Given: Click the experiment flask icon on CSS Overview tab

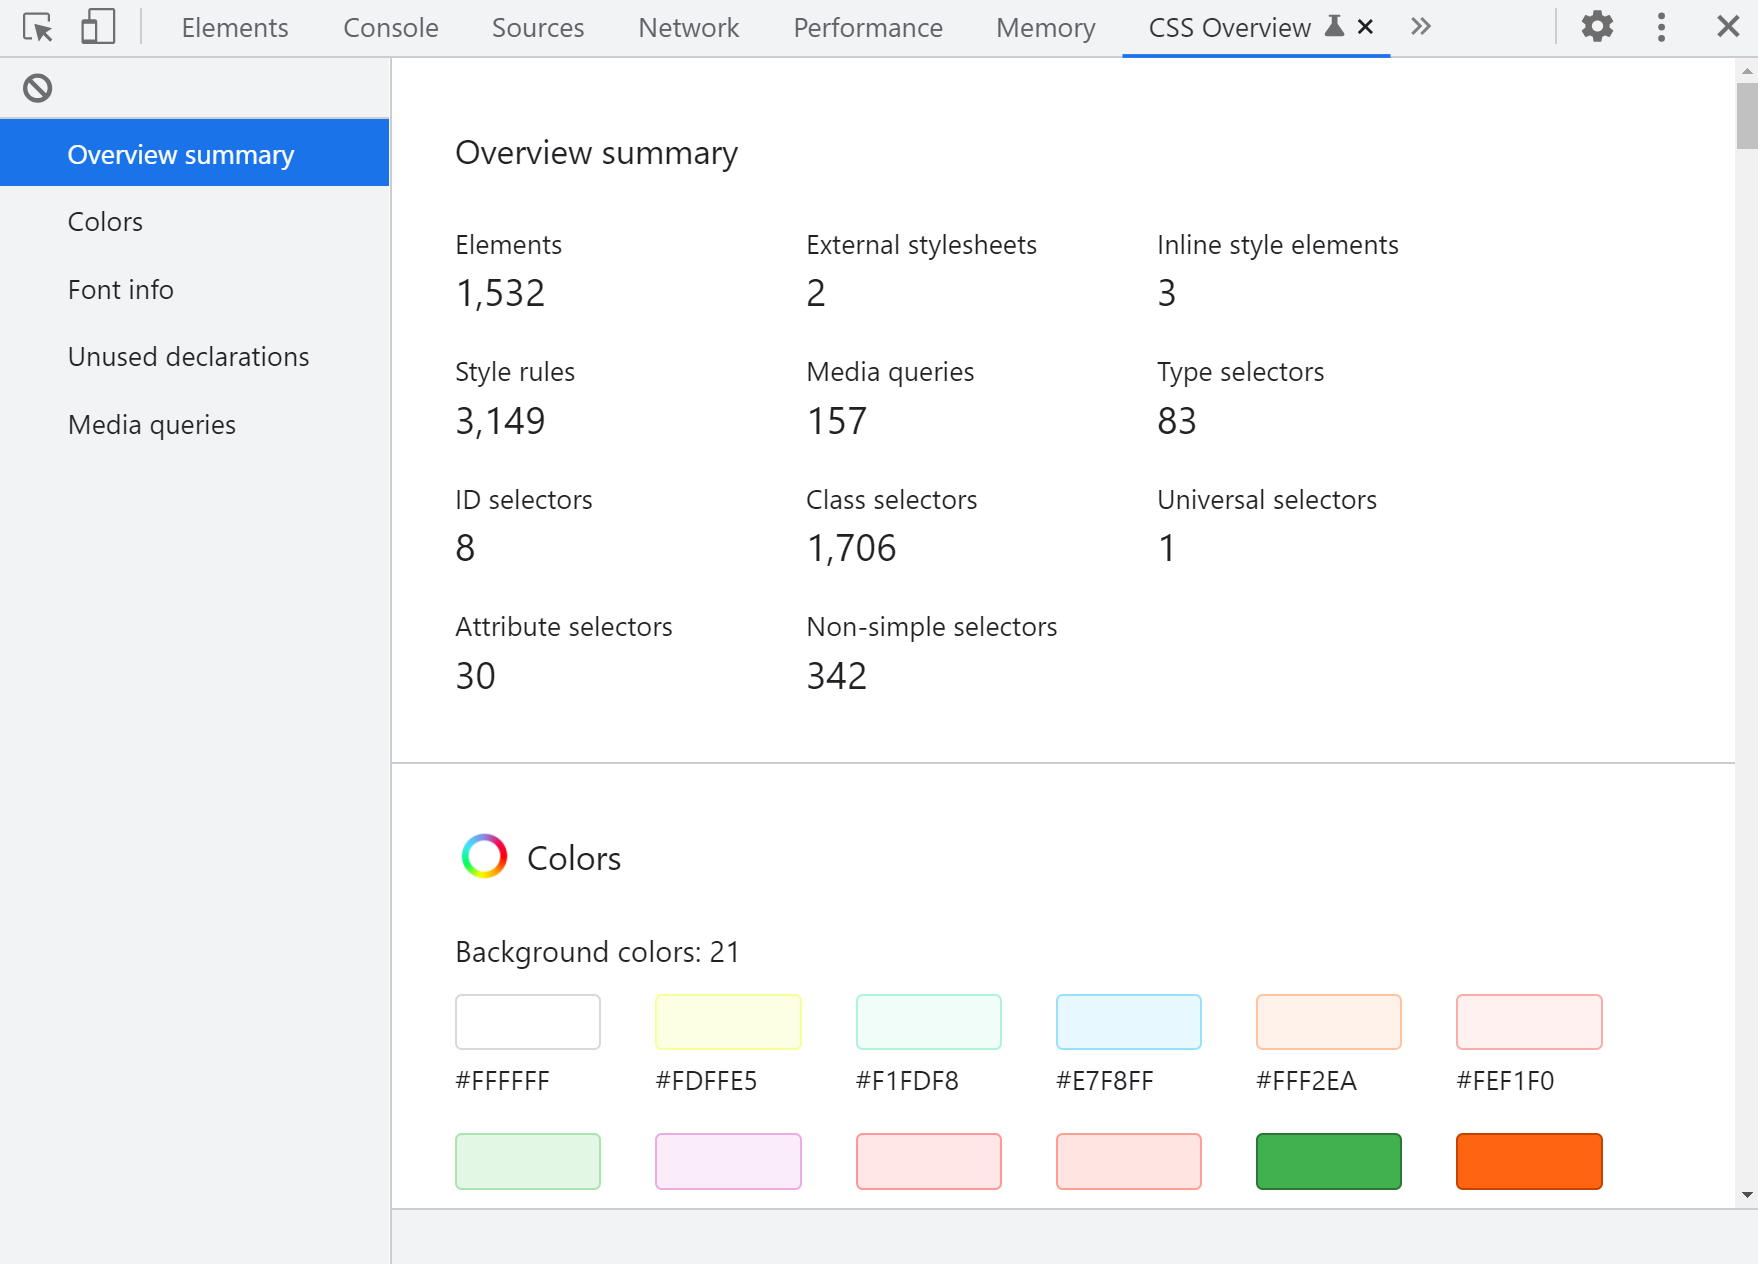Looking at the screenshot, I should coord(1333,27).
